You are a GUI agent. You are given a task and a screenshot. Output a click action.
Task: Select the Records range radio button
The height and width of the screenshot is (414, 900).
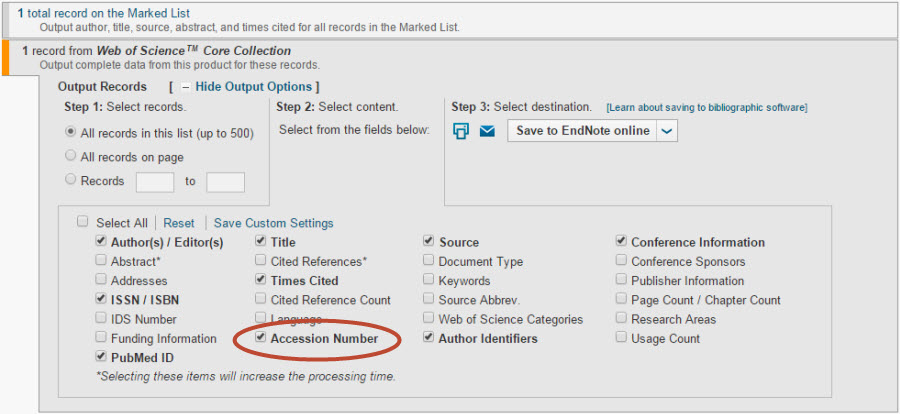pos(70,181)
